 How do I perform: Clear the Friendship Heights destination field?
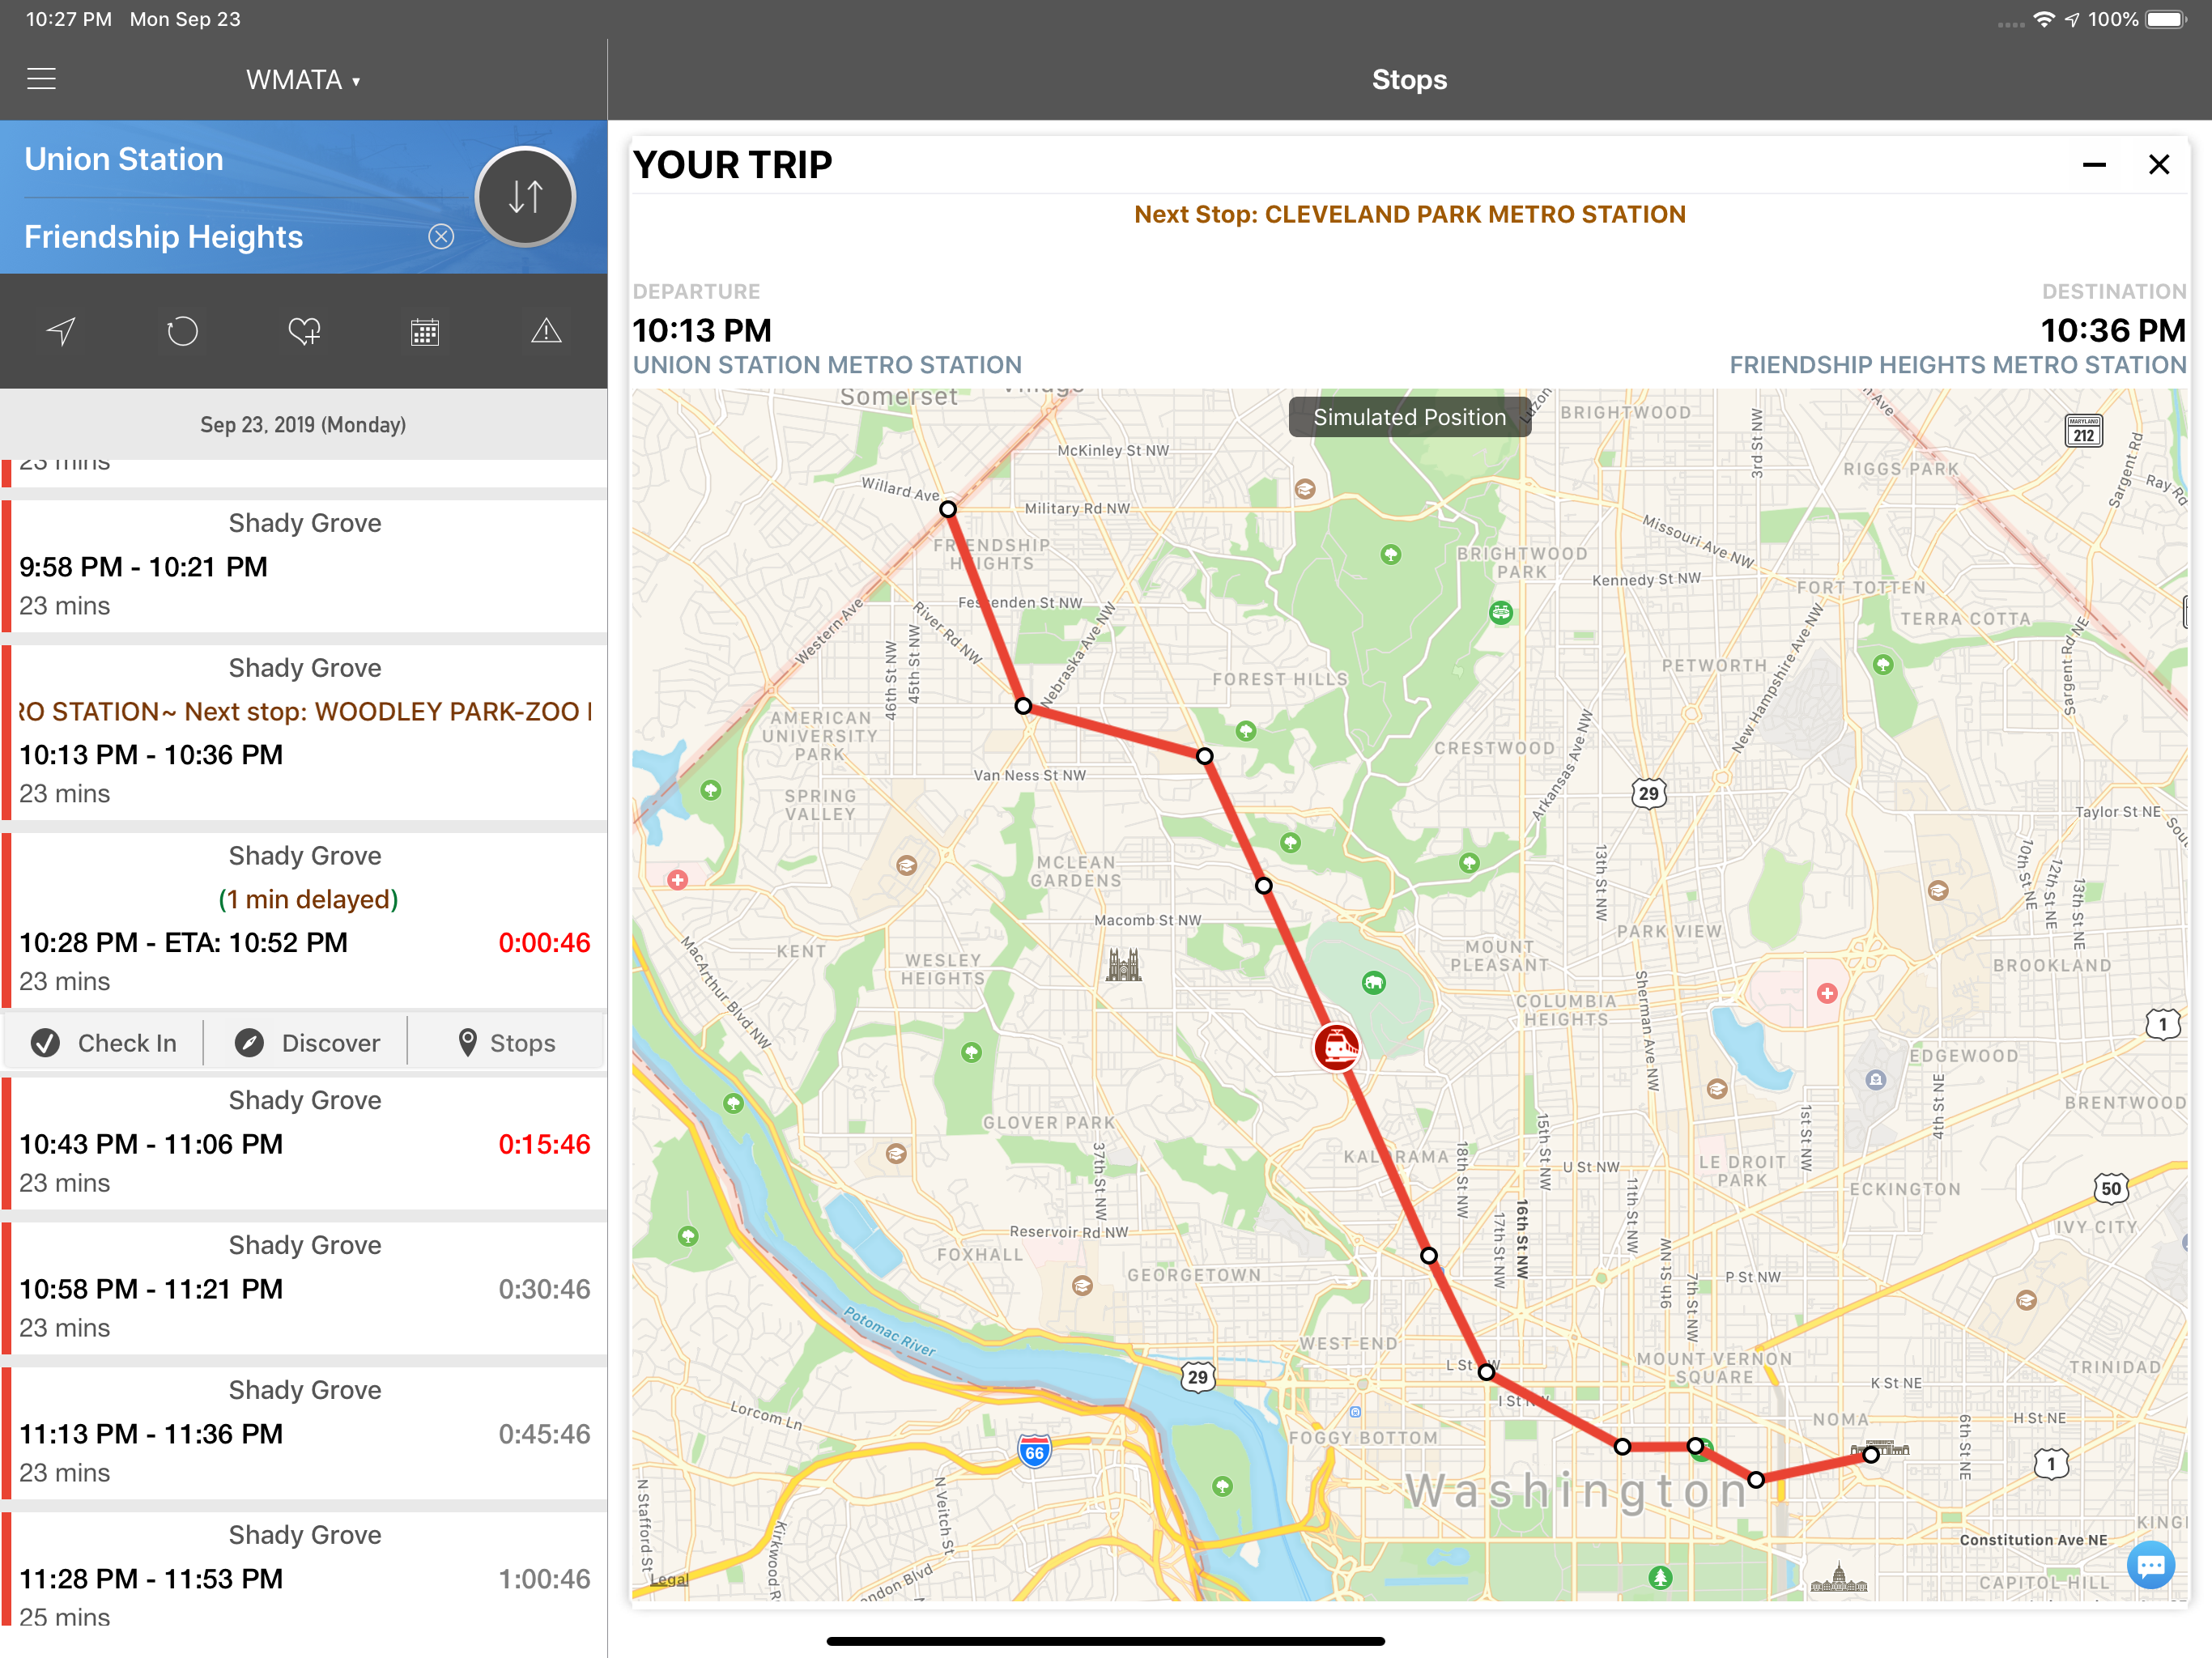[x=441, y=236]
